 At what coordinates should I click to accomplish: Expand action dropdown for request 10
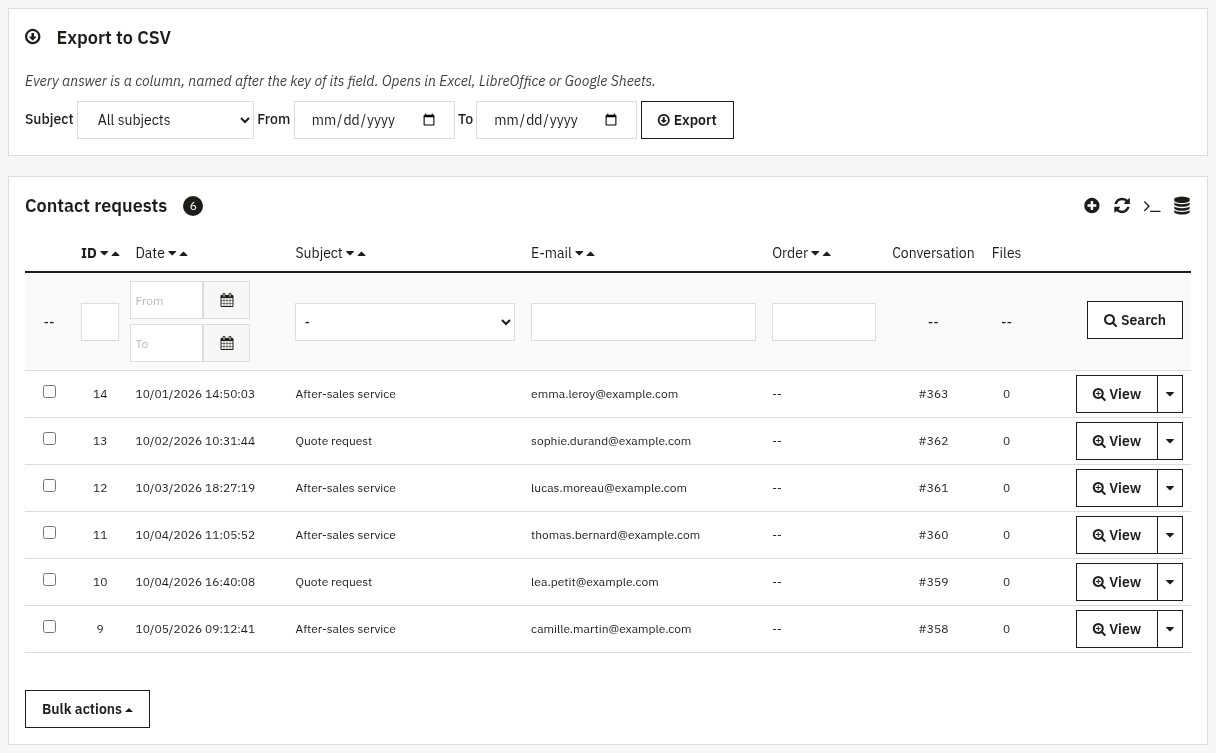tap(1170, 582)
